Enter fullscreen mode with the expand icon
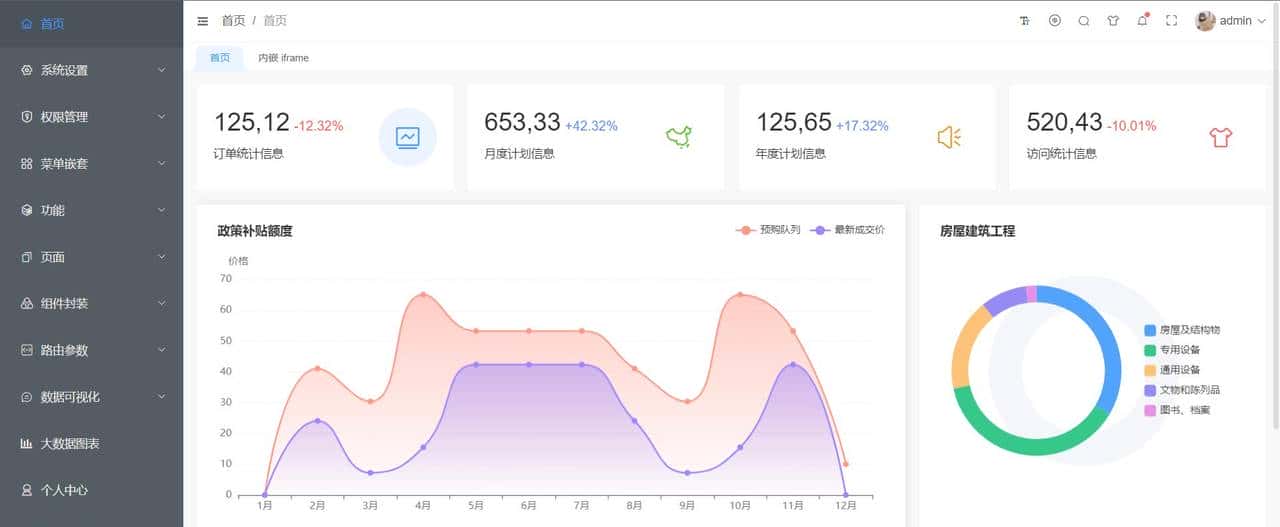This screenshot has height=527, width=1280. [1171, 21]
